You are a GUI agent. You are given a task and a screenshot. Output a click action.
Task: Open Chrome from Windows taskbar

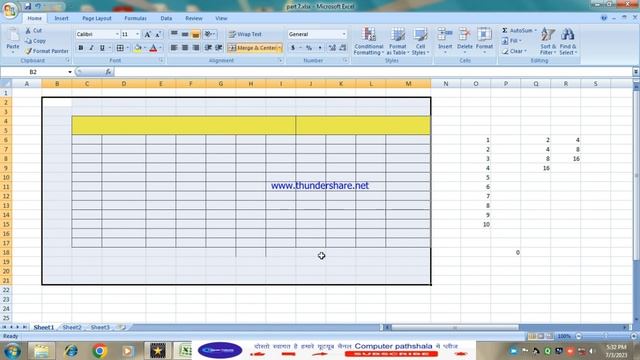[x=100, y=351]
